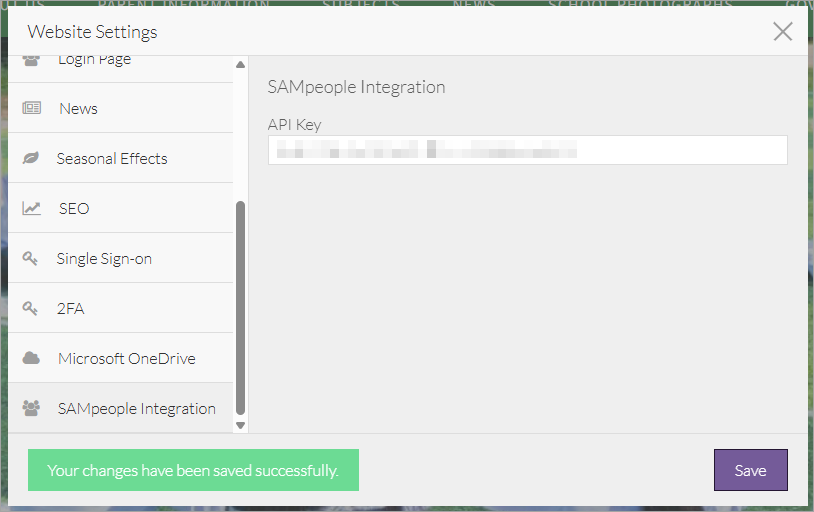Click the cloud icon for Microsoft OneDrive
Image resolution: width=814 pixels, height=512 pixels.
(x=32, y=358)
